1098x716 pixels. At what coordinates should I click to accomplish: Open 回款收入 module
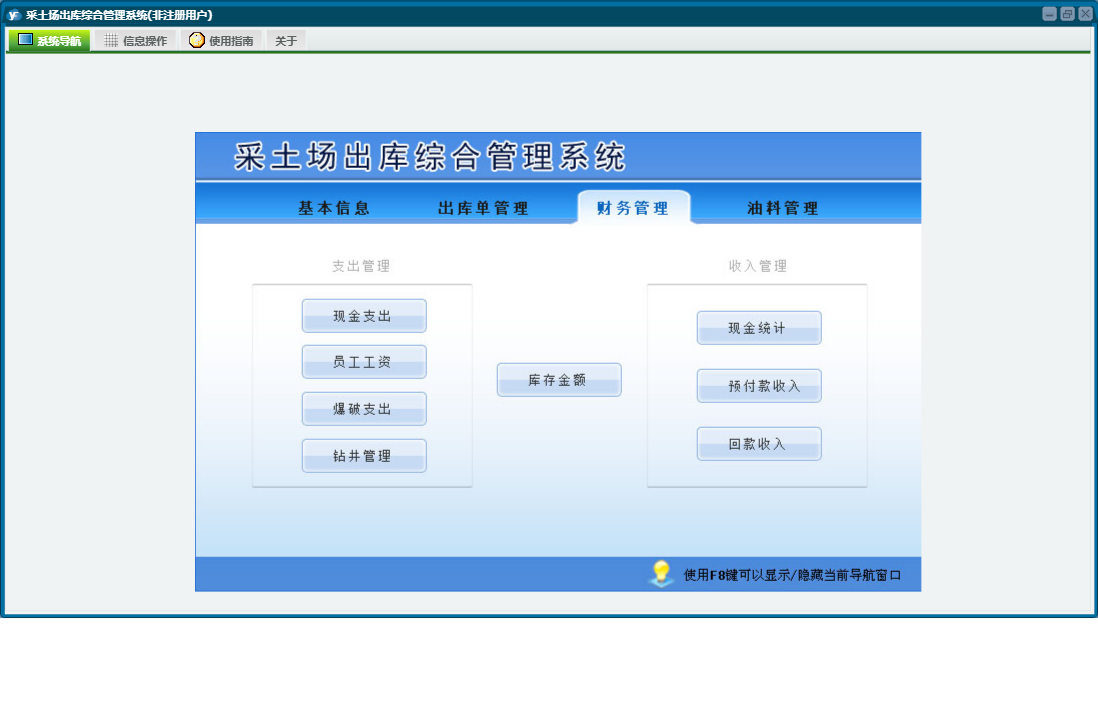(759, 444)
